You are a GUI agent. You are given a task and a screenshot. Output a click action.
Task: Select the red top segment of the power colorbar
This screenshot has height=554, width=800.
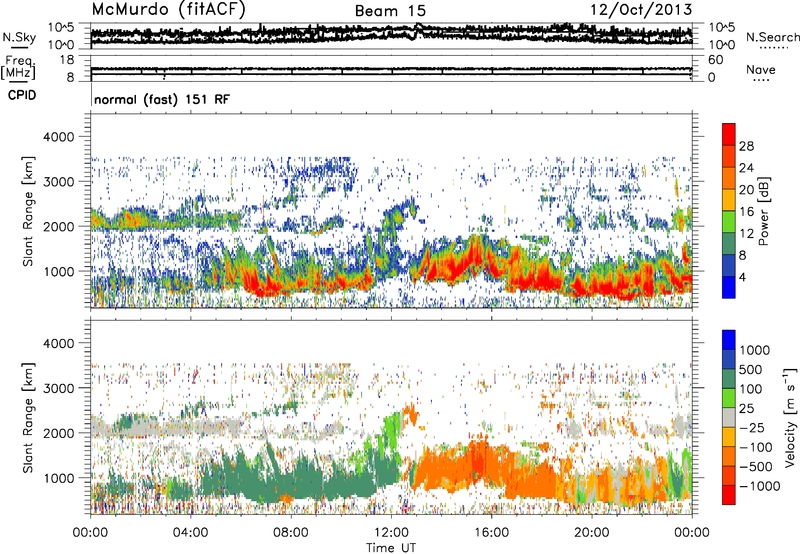(729, 134)
